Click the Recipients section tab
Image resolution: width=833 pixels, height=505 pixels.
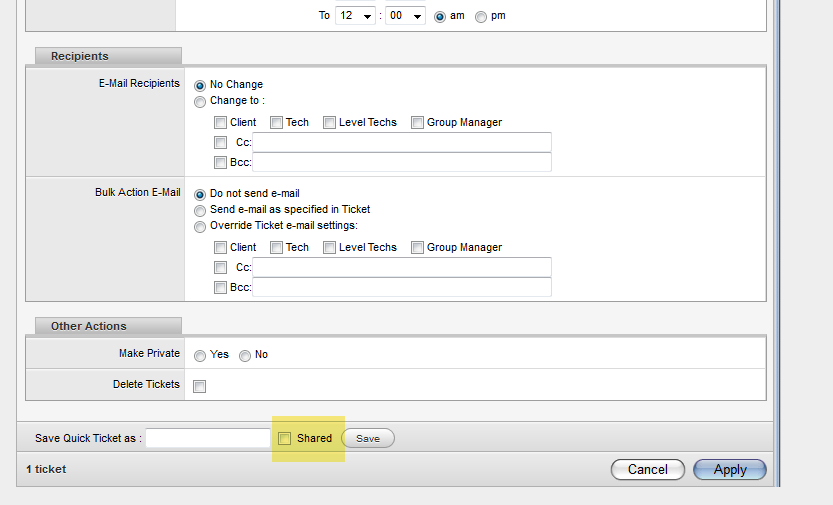coord(108,56)
